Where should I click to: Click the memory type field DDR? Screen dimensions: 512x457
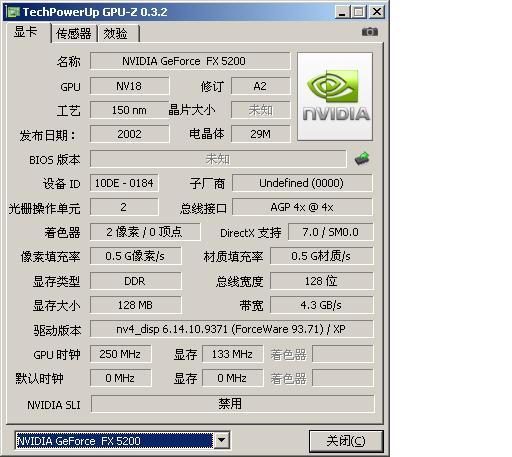pyautogui.click(x=136, y=281)
